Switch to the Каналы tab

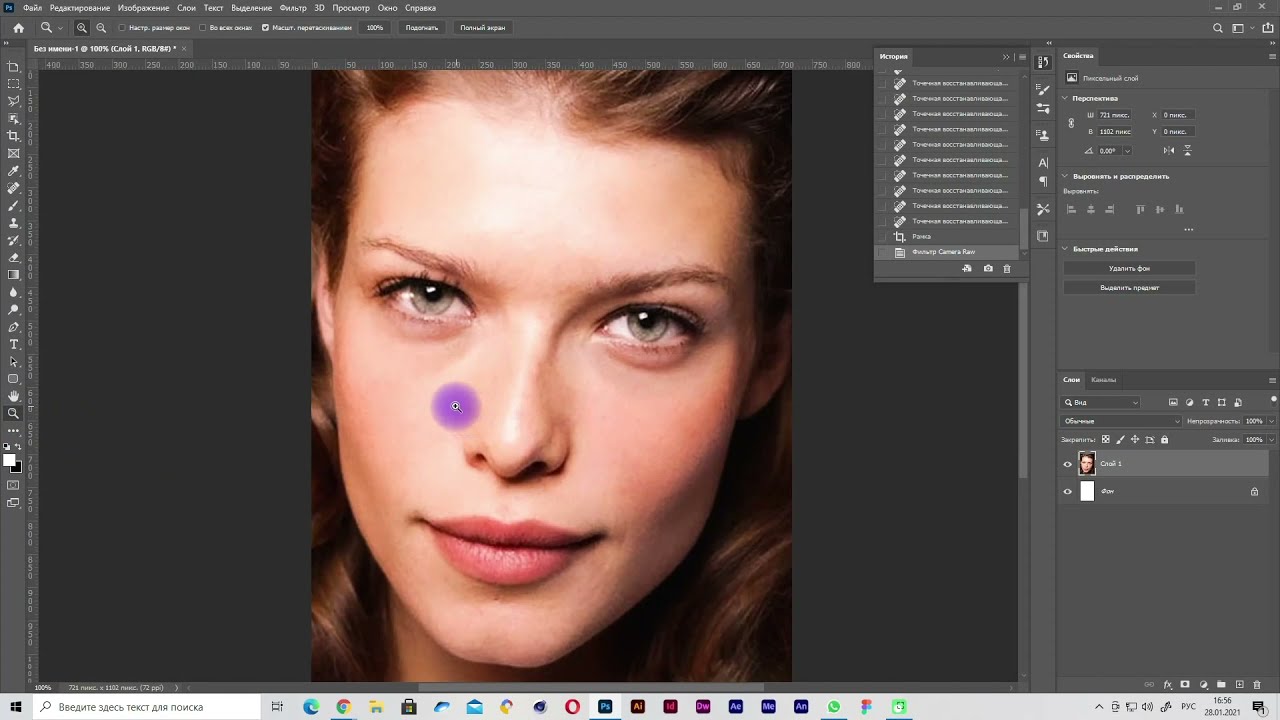pyautogui.click(x=1103, y=380)
